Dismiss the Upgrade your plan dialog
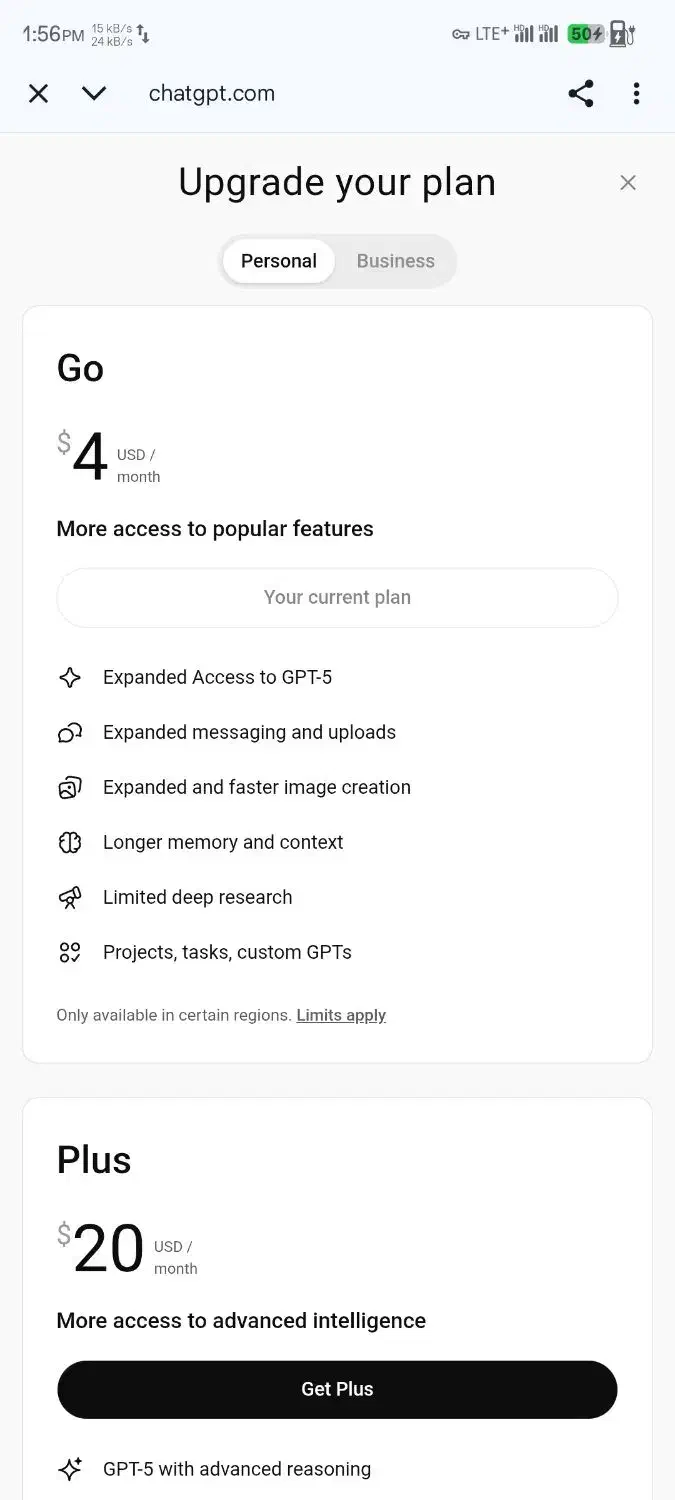 tap(628, 183)
